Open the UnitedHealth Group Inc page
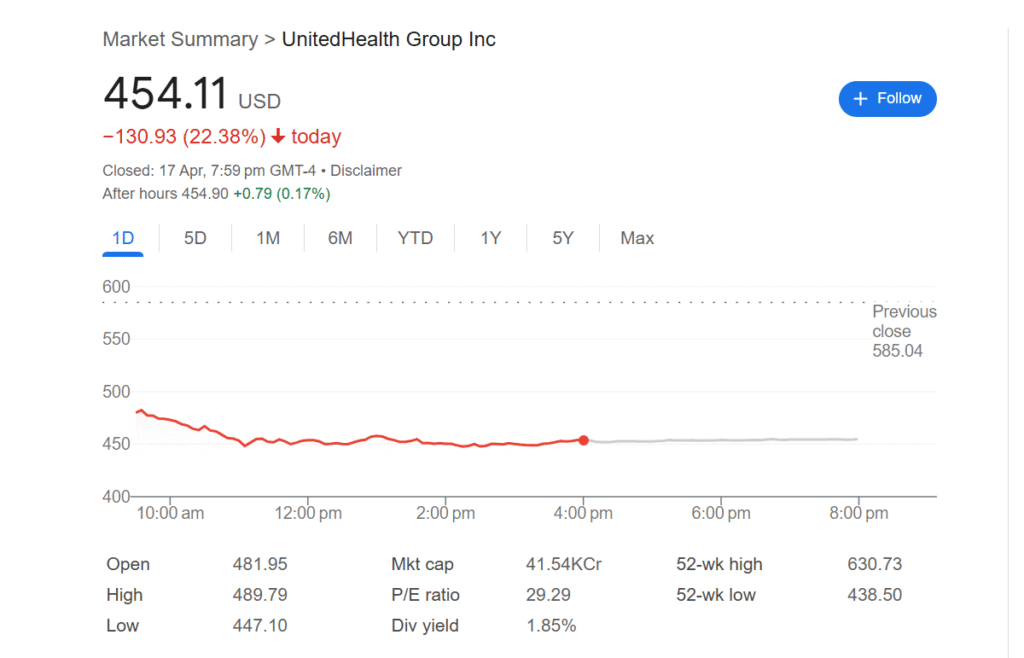 [x=389, y=39]
